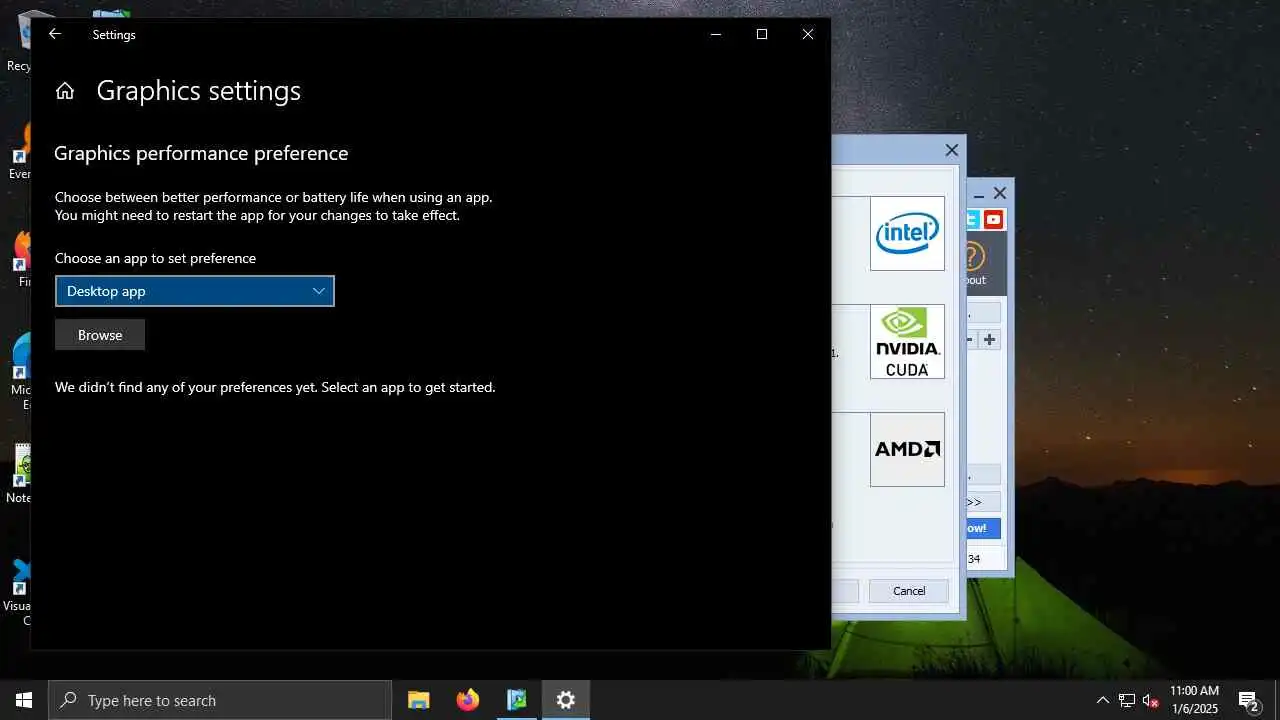Viewport: 1280px width, 720px height.
Task: Click the Graphics performance preference heading
Action: coord(201,153)
